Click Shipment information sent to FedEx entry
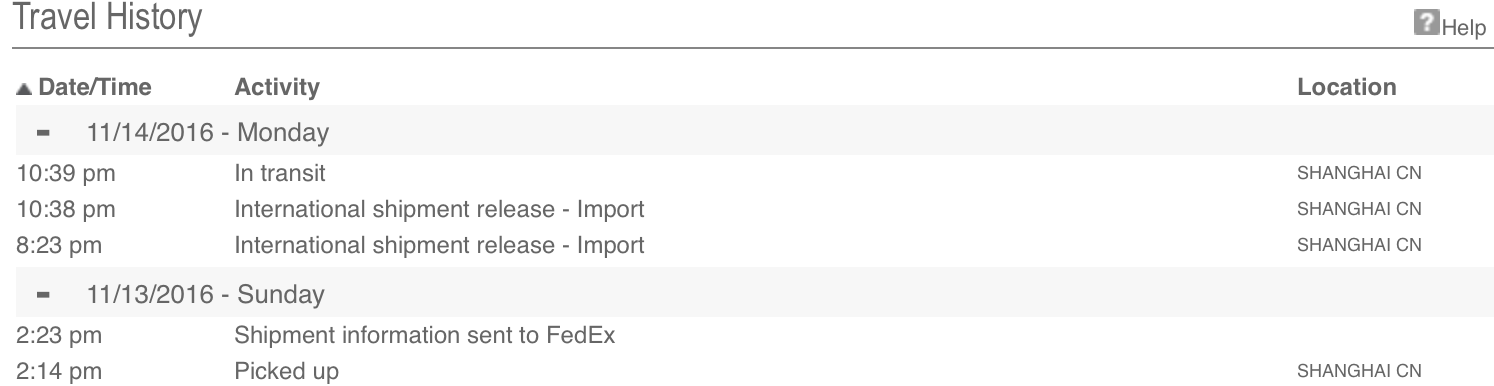This screenshot has width=1494, height=386. 424,336
